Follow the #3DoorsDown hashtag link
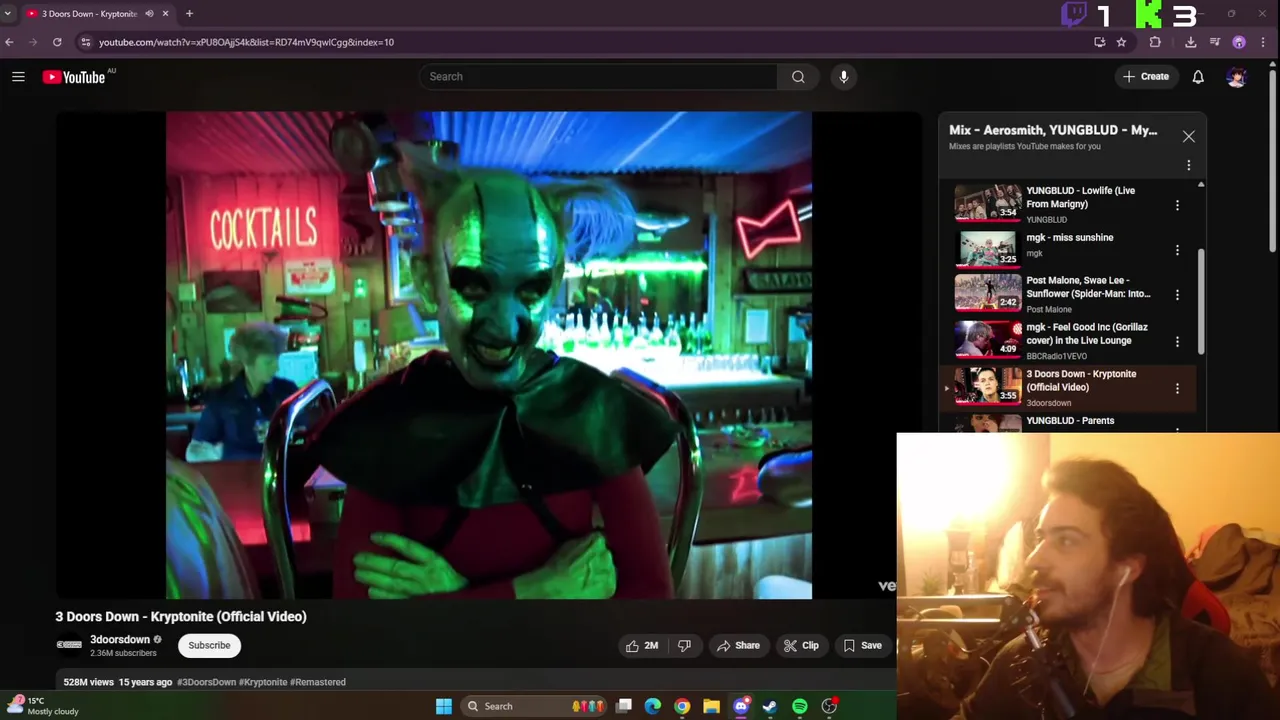 [x=206, y=682]
